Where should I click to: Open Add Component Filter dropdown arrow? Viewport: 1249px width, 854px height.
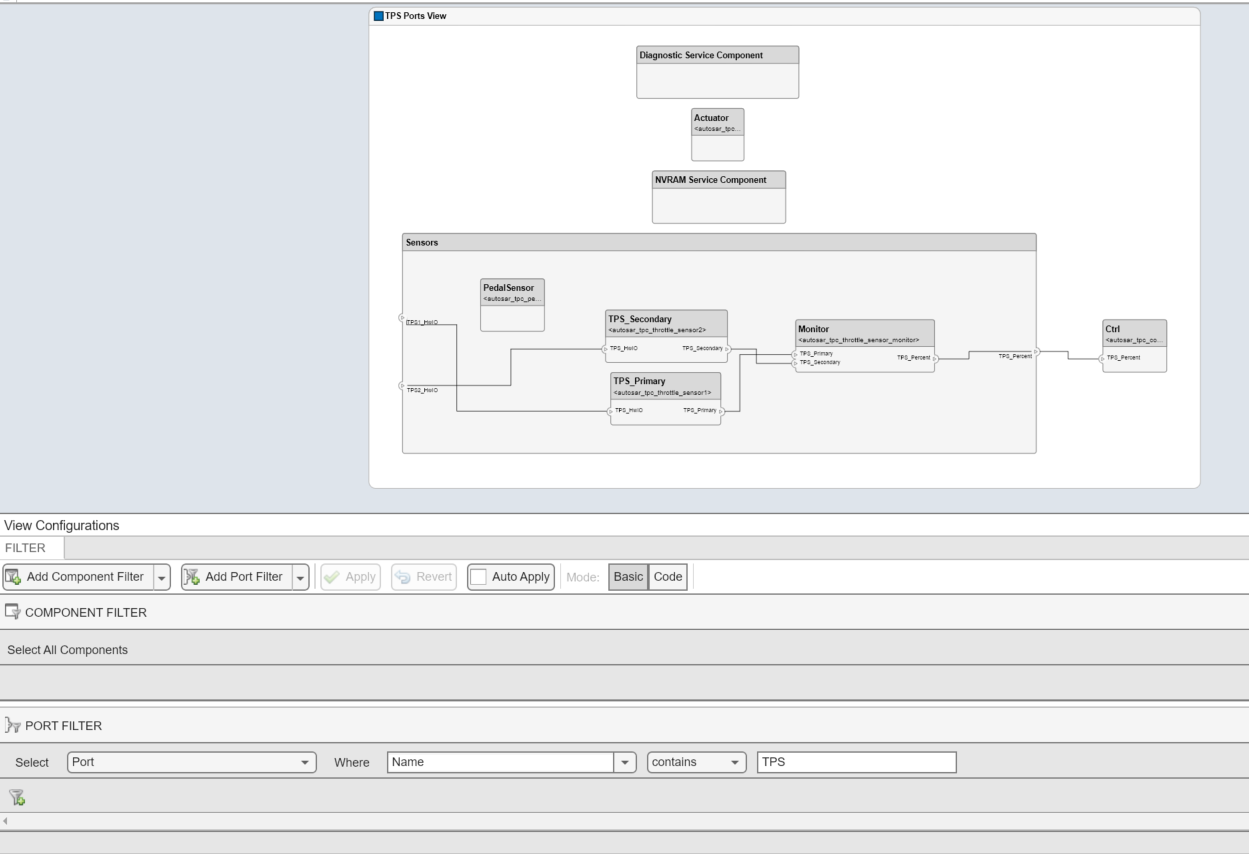point(161,577)
